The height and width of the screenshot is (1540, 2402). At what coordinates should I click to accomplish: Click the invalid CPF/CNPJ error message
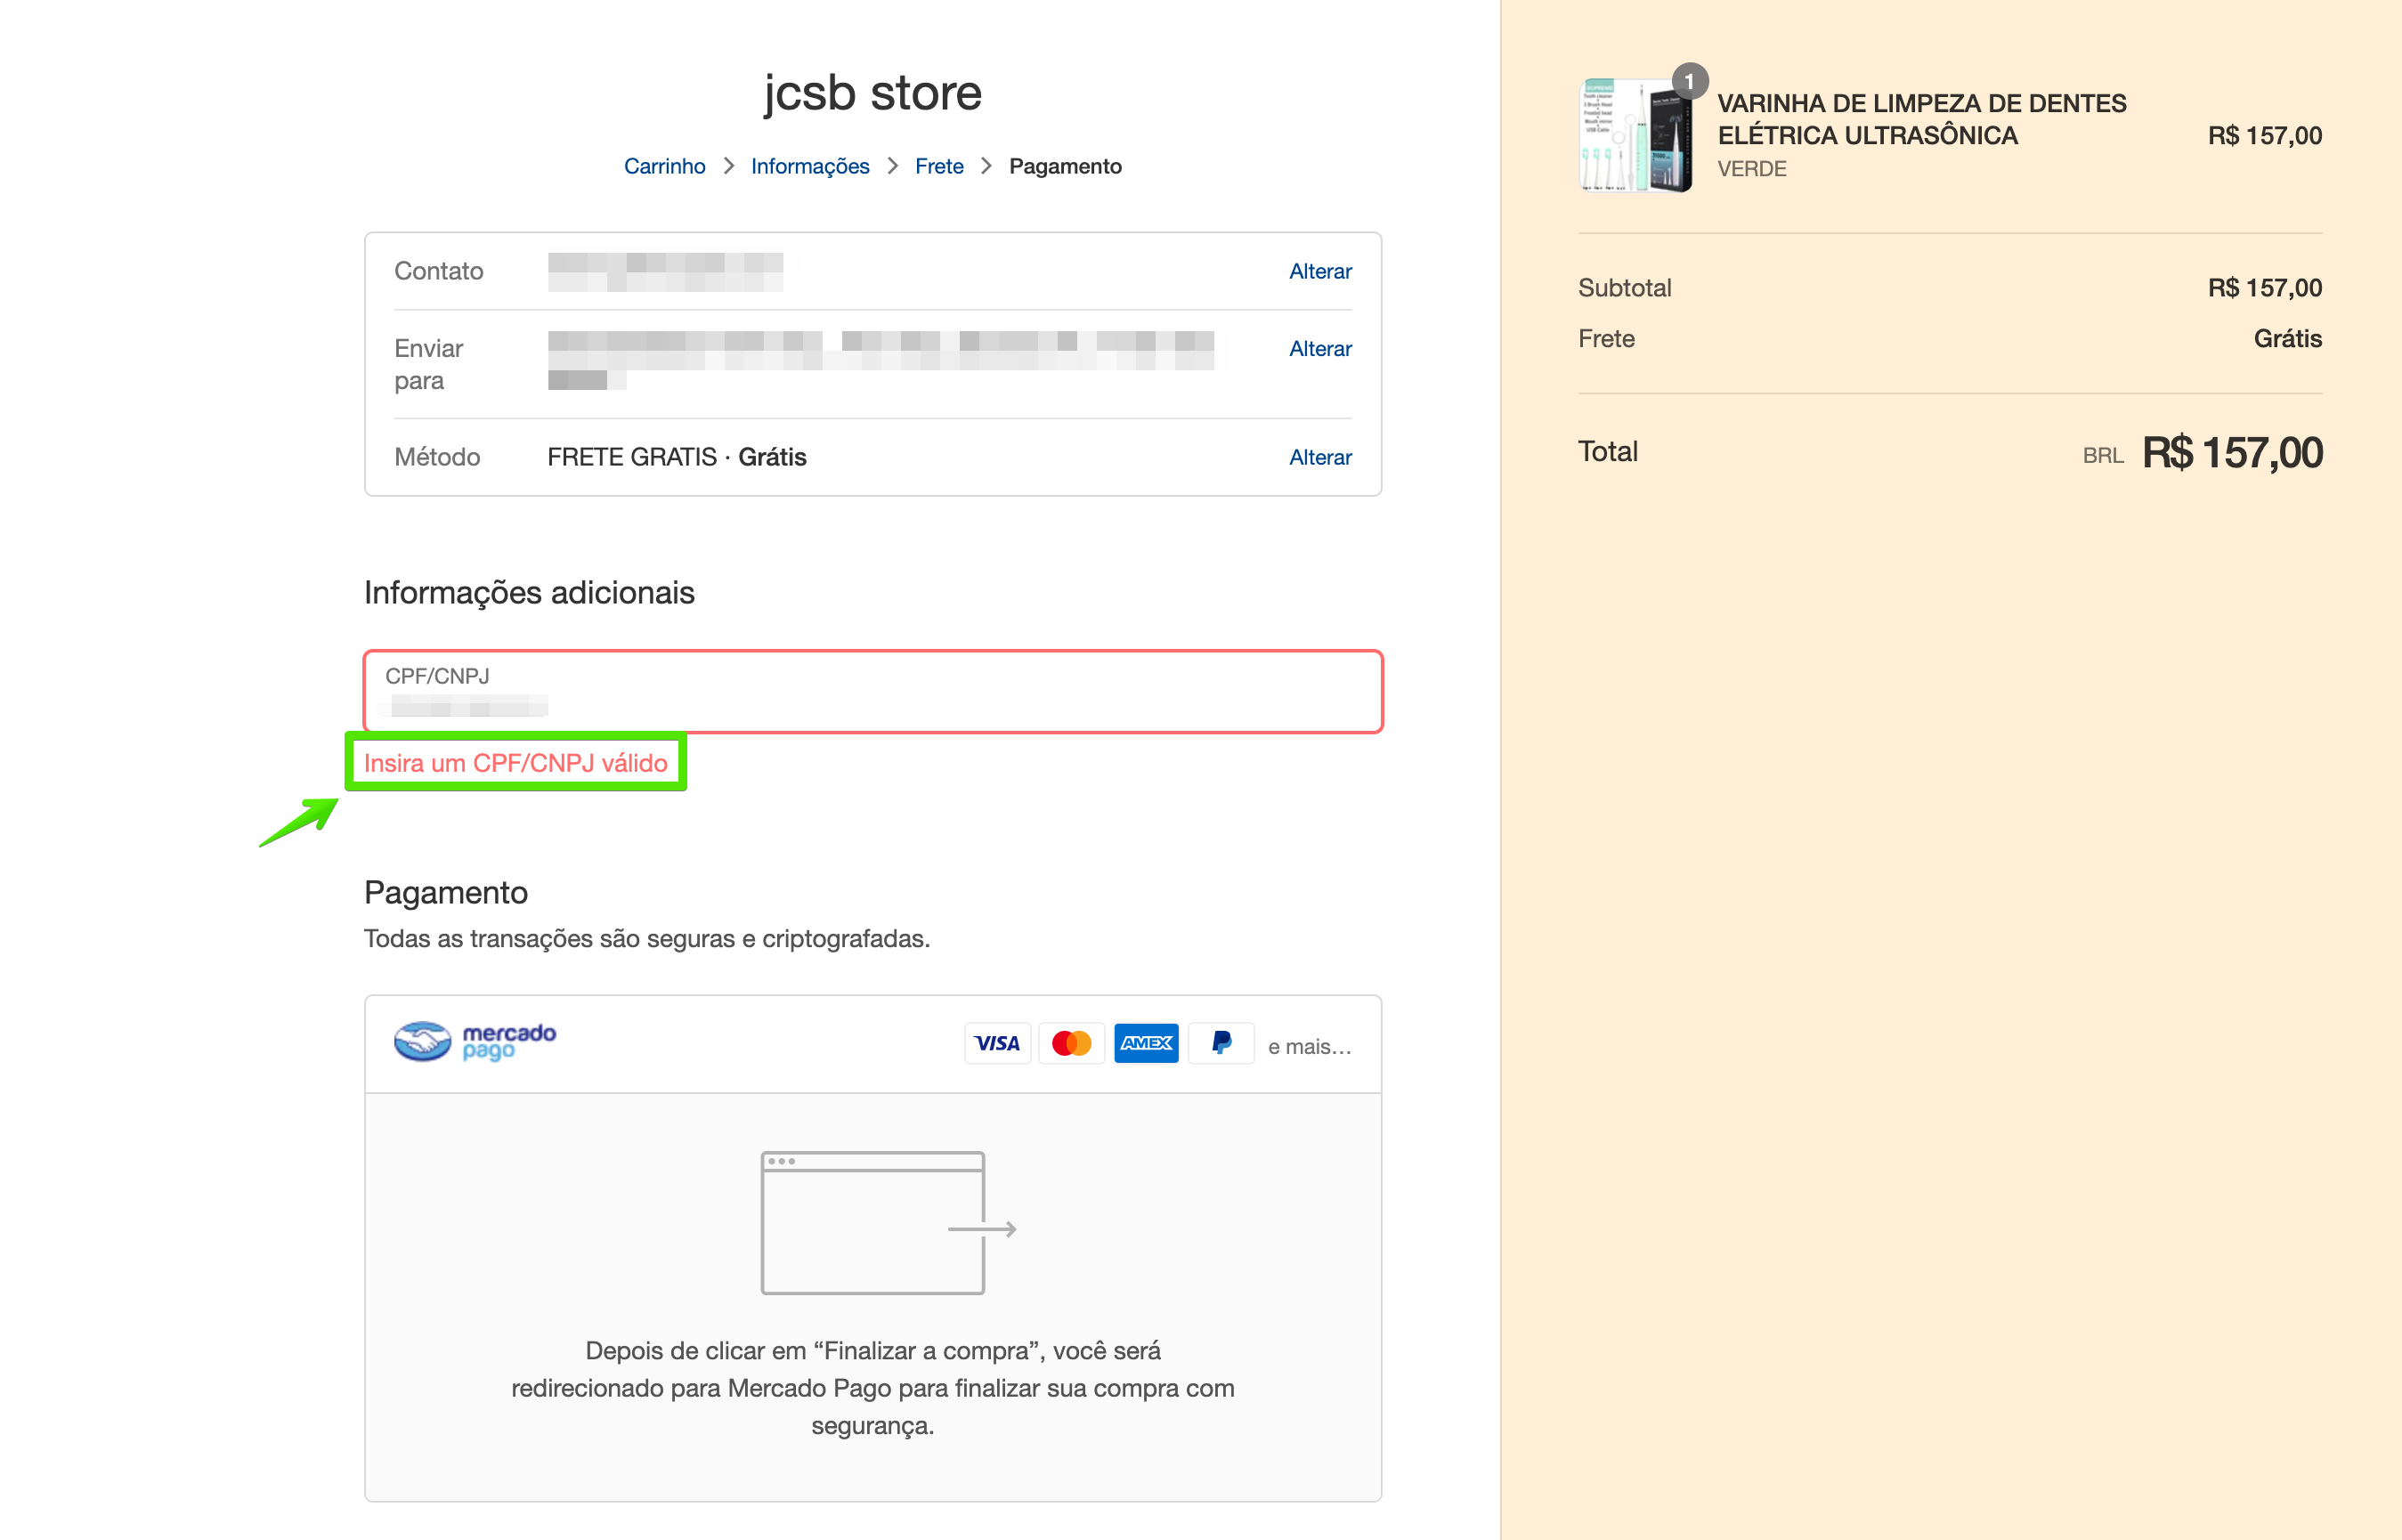pyautogui.click(x=515, y=763)
